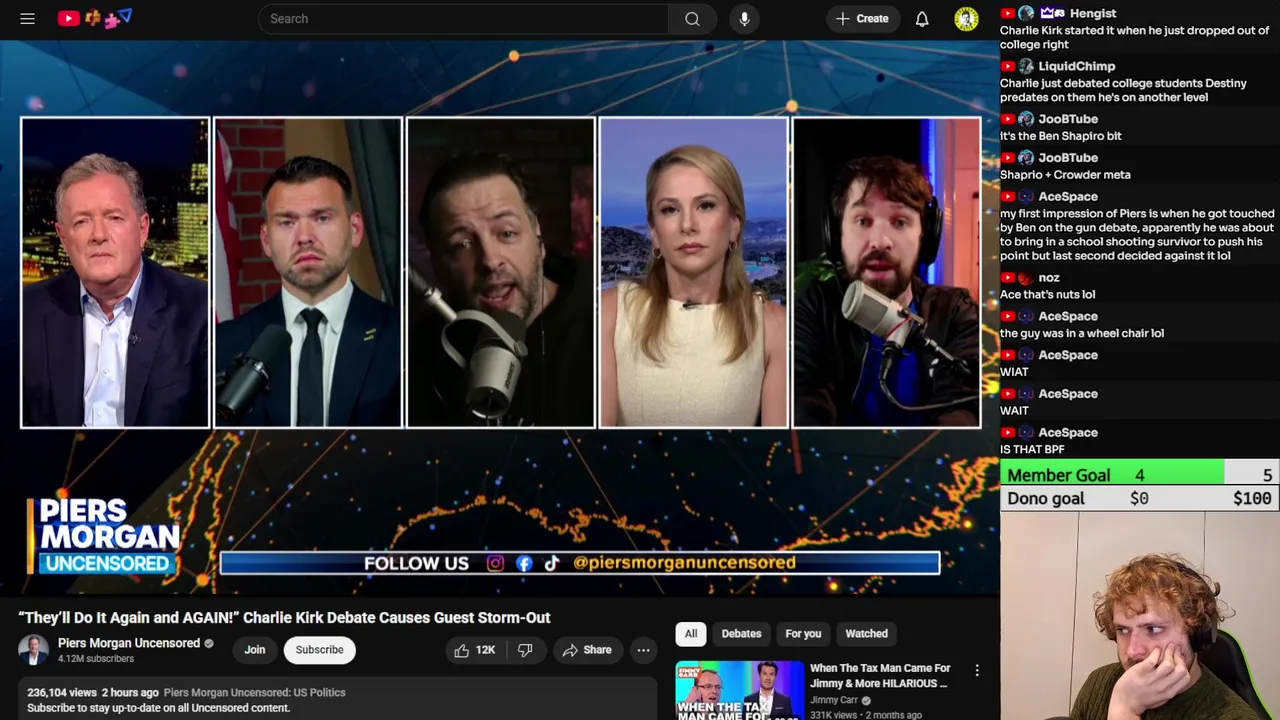Screen dimensions: 1280x720
Task: Click the Create button
Action: pyautogui.click(x=862, y=18)
